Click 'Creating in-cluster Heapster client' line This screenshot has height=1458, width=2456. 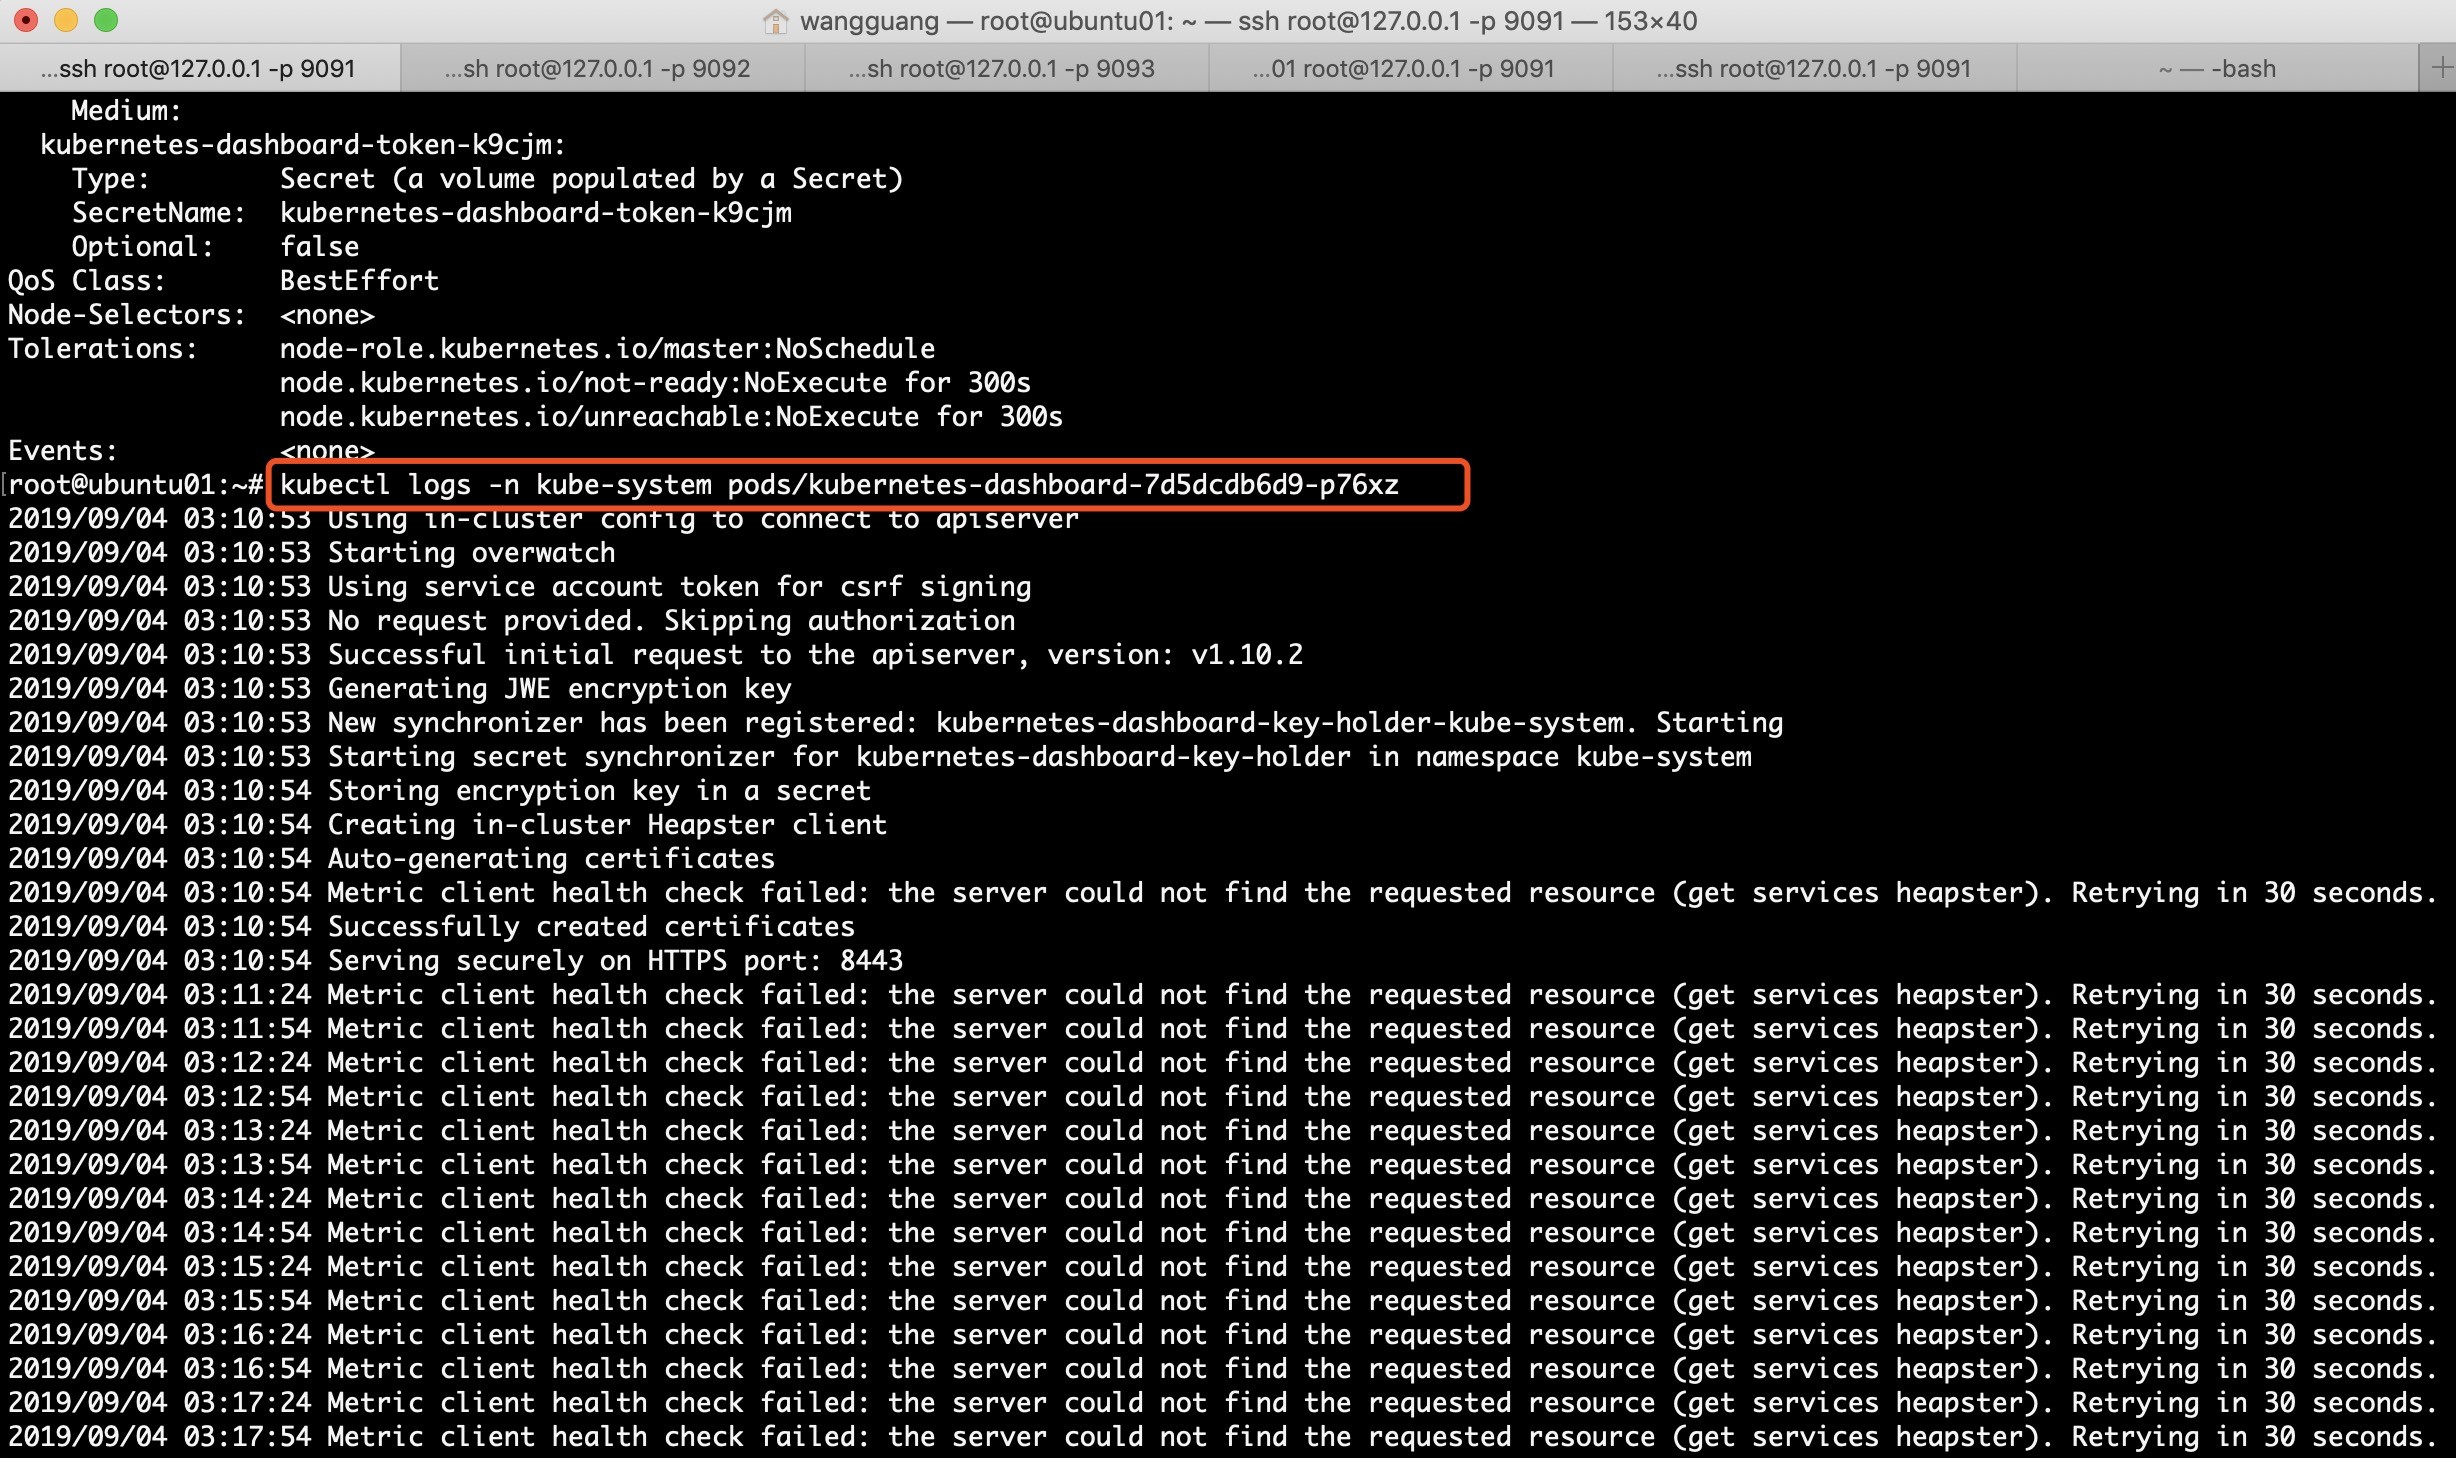click(x=448, y=825)
